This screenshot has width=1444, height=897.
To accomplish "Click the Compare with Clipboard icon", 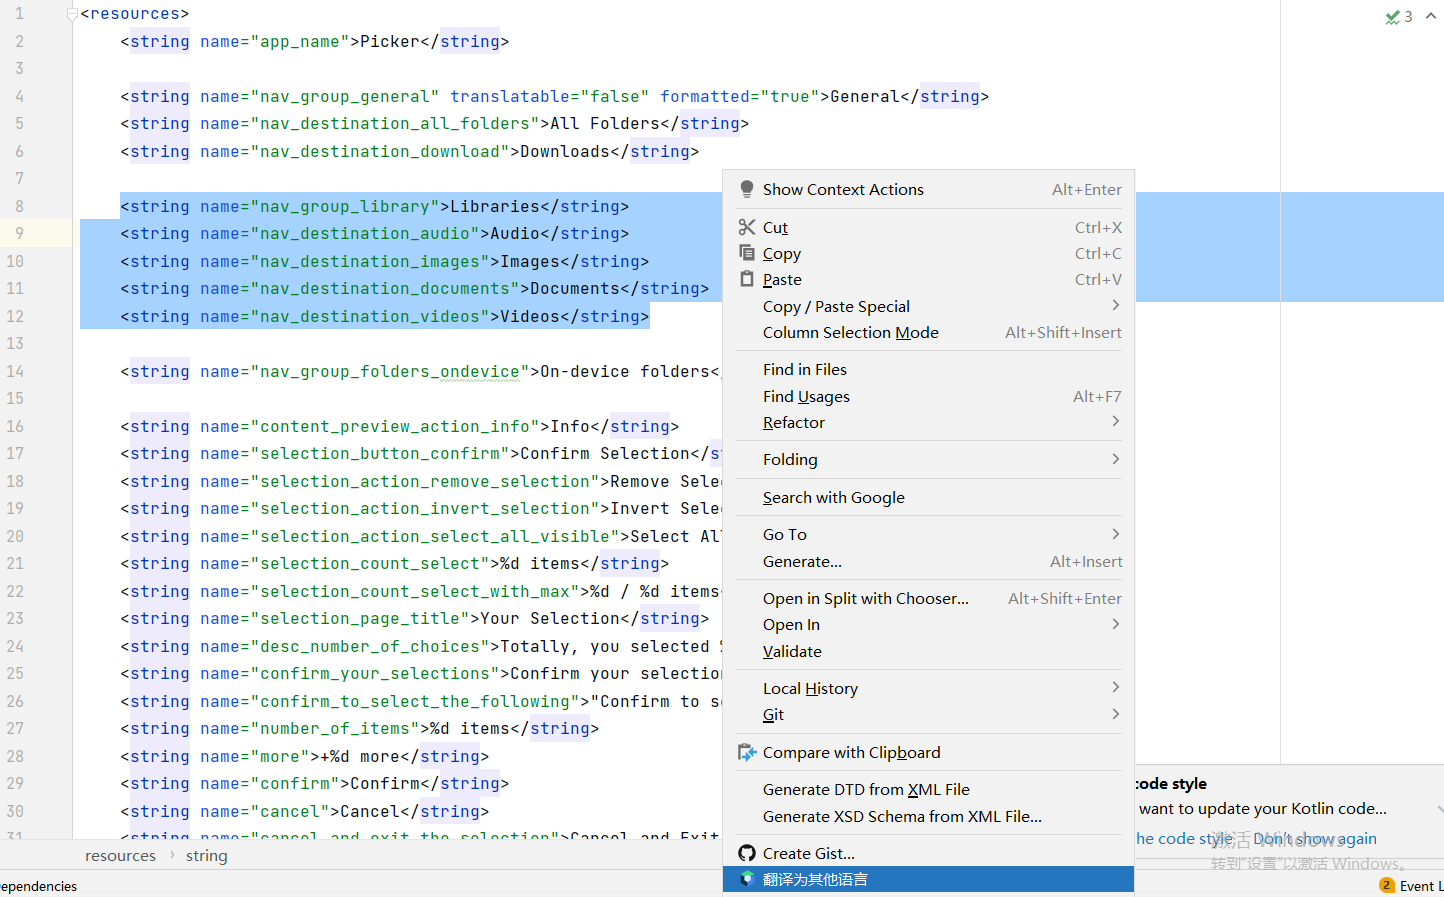I will (x=746, y=752).
